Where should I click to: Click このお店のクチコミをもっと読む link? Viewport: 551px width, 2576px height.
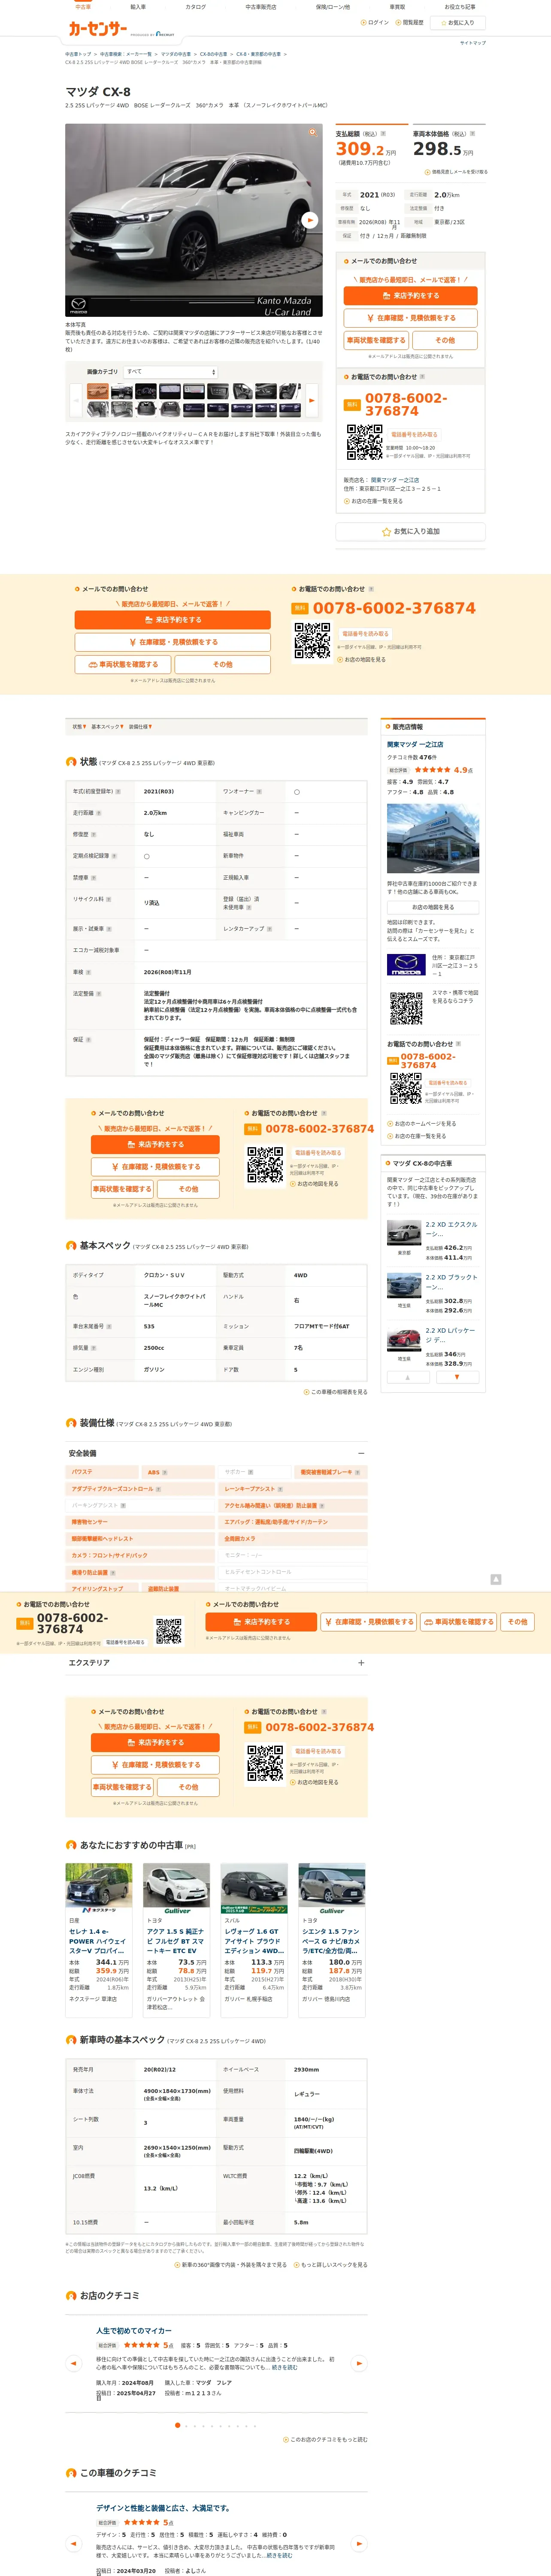(x=326, y=2439)
